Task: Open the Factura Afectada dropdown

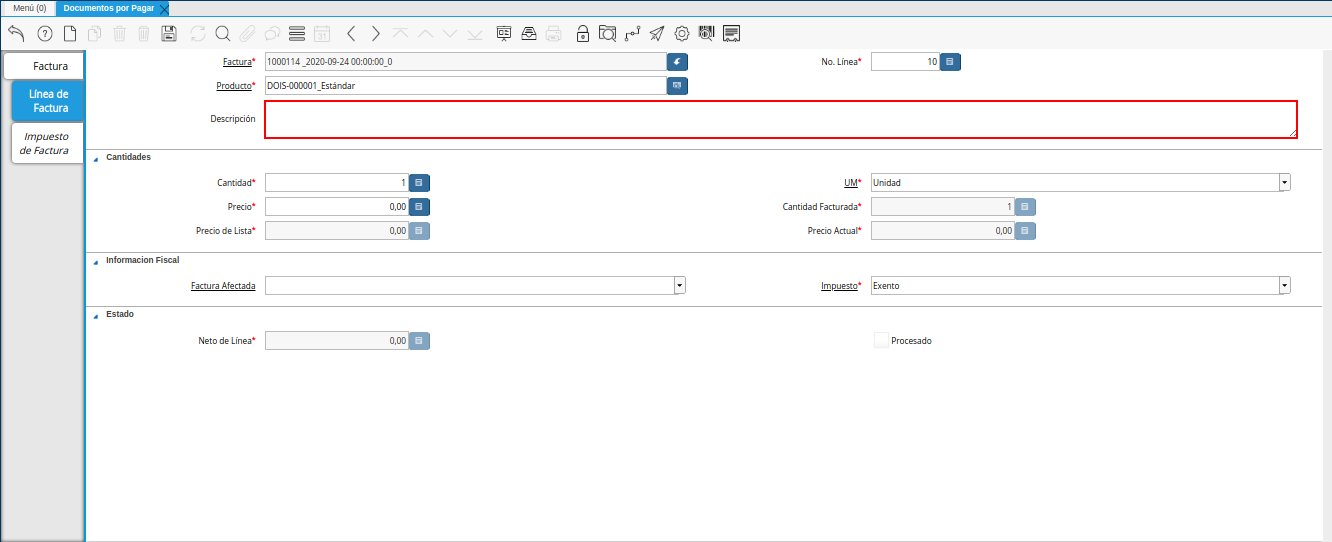Action: tap(680, 285)
